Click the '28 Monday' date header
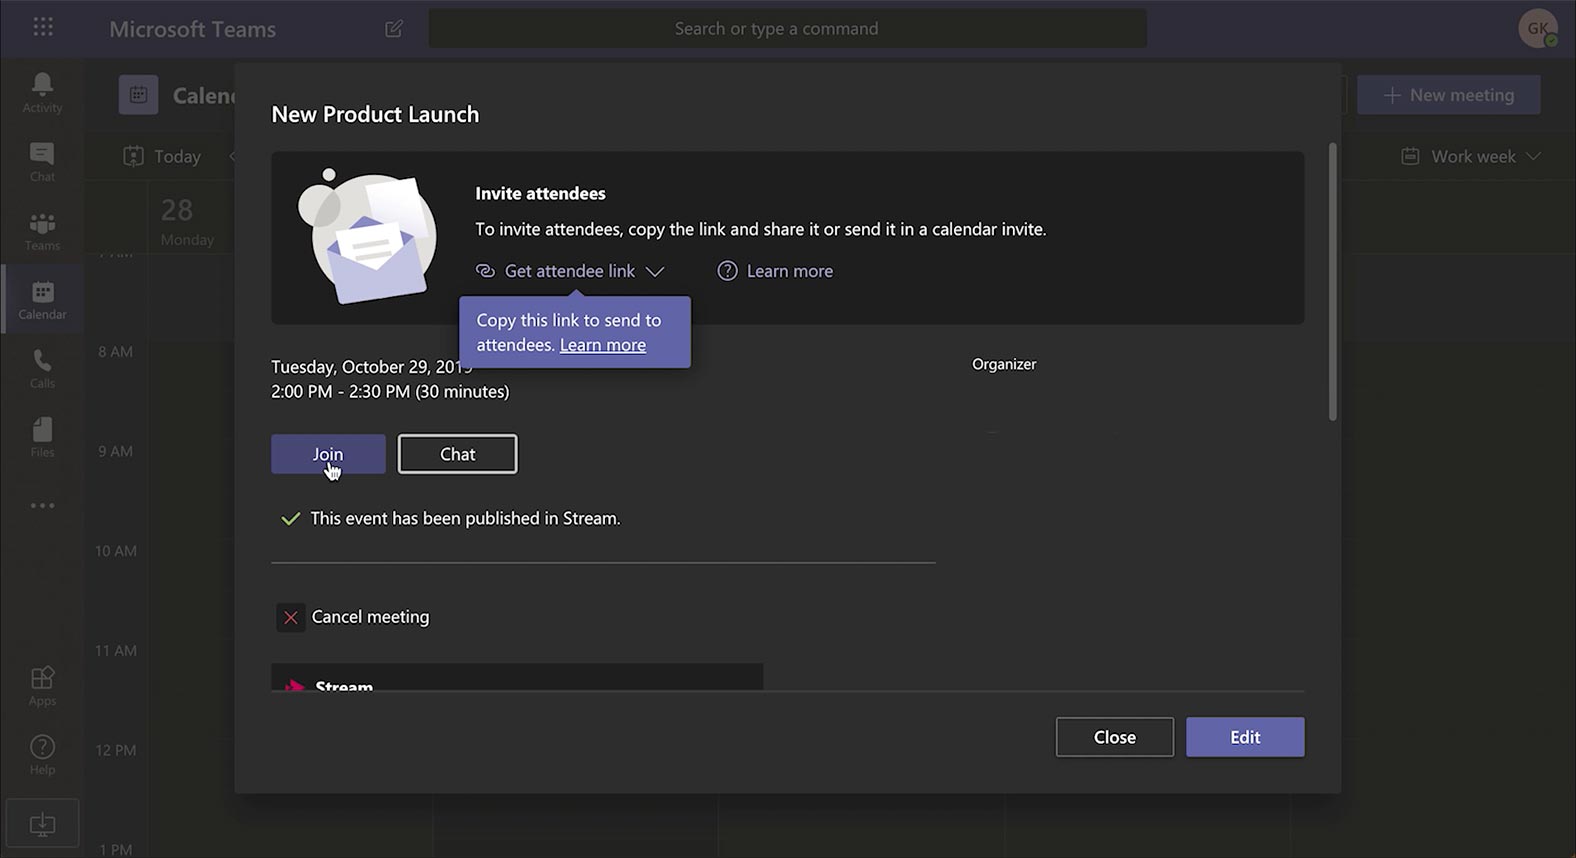The height and width of the screenshot is (858, 1576). click(187, 221)
